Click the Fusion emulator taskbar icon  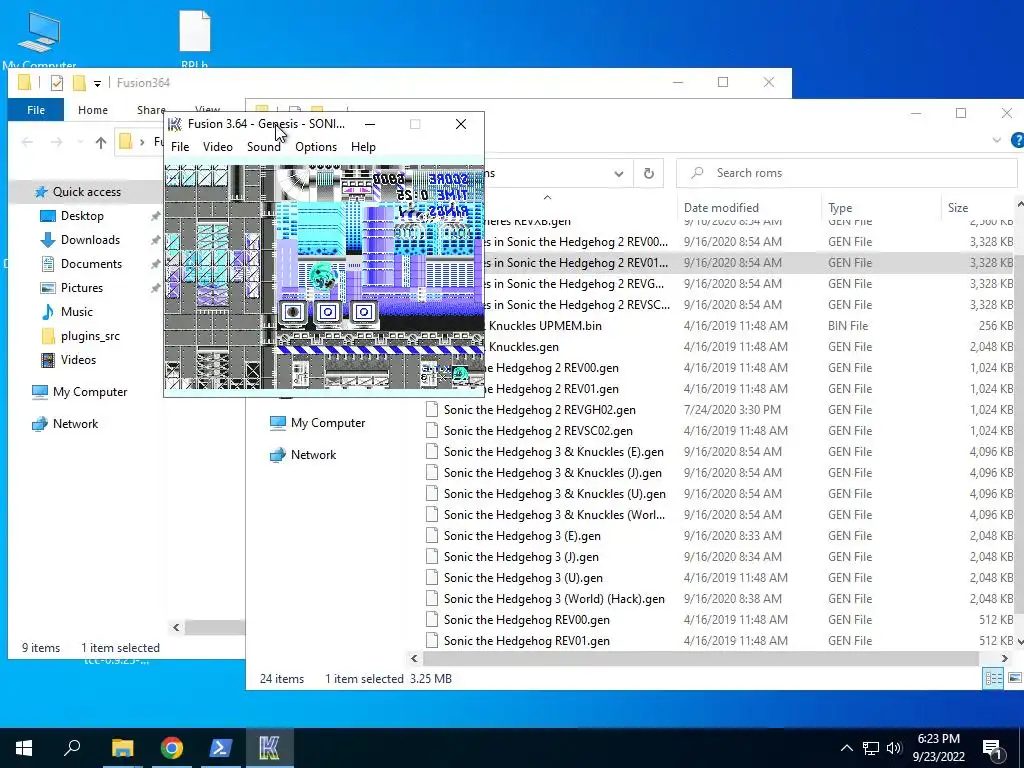coord(269,748)
